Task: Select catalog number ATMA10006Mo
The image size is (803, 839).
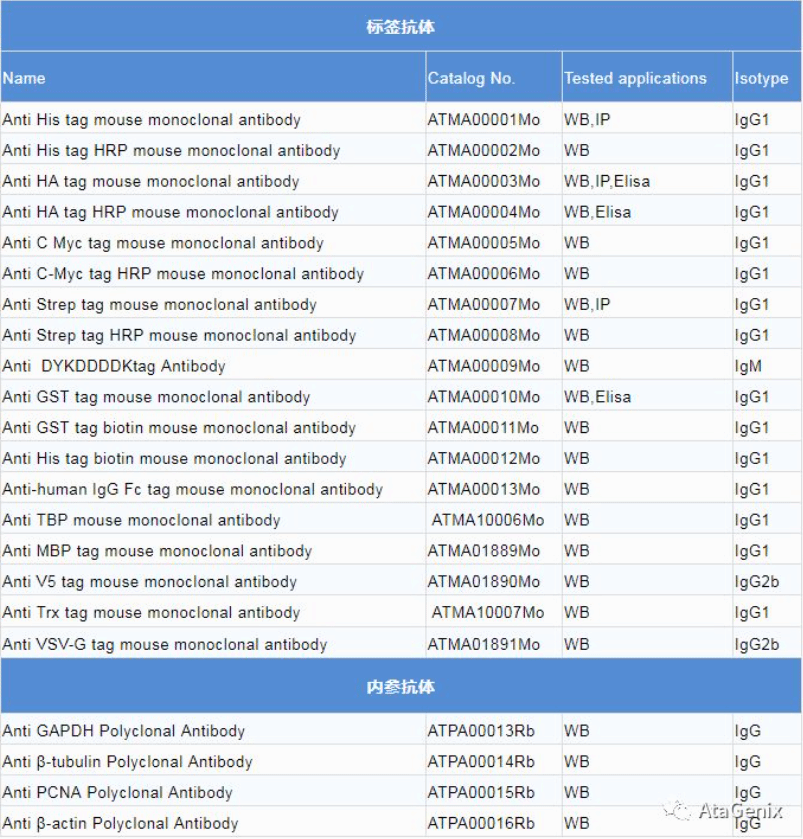Action: point(488,520)
